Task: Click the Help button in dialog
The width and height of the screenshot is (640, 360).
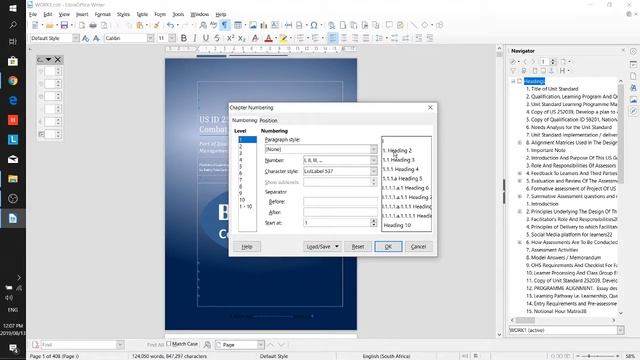Action: point(247,247)
